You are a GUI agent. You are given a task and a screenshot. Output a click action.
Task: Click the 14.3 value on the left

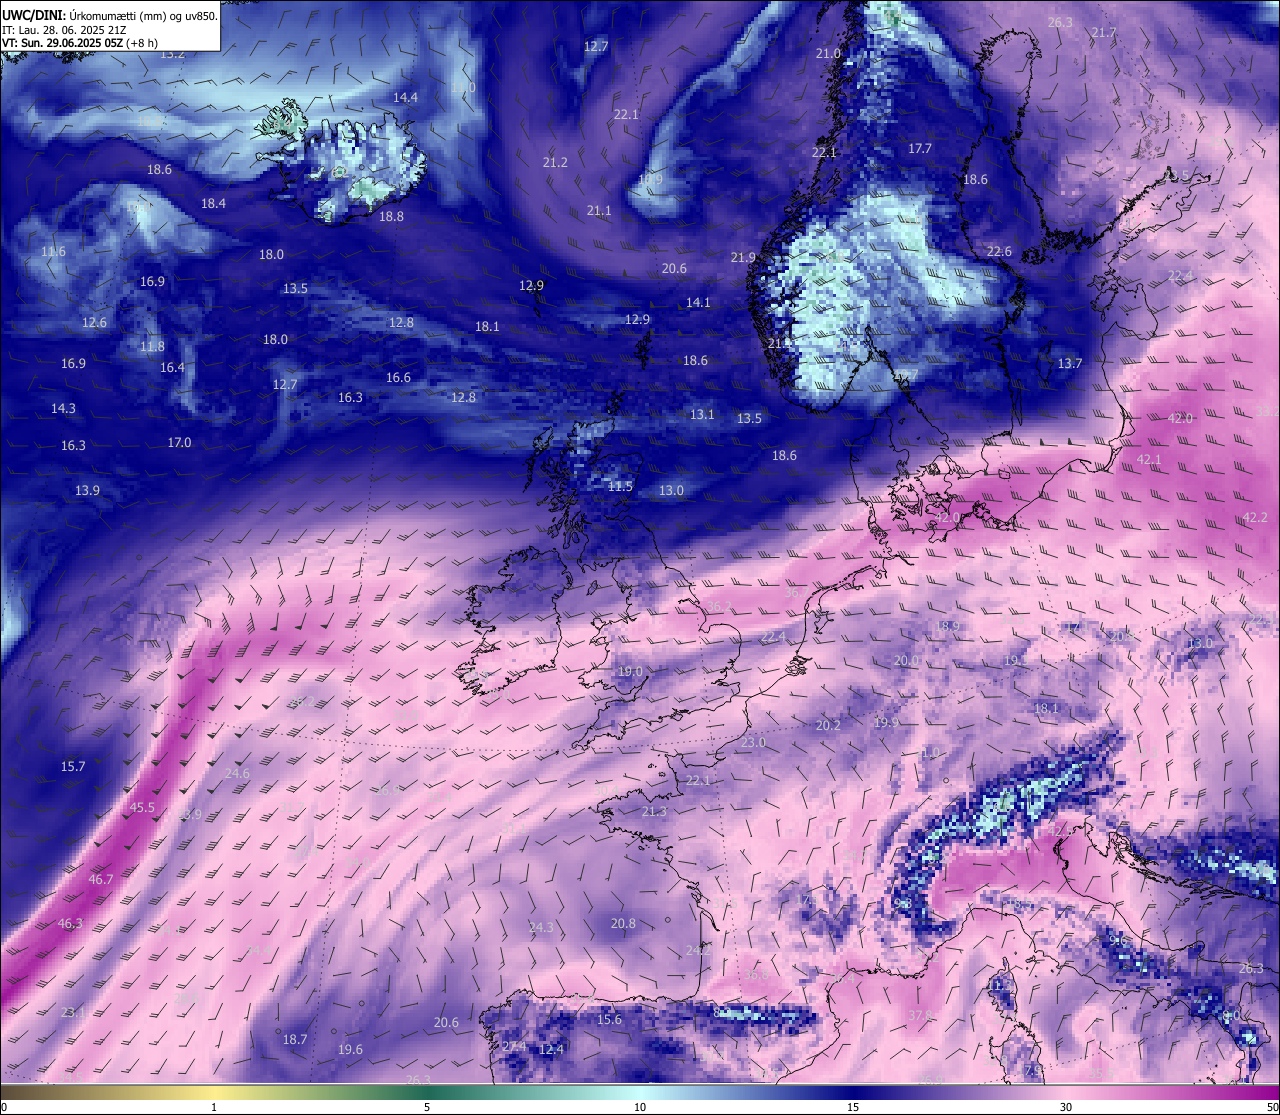(x=63, y=408)
